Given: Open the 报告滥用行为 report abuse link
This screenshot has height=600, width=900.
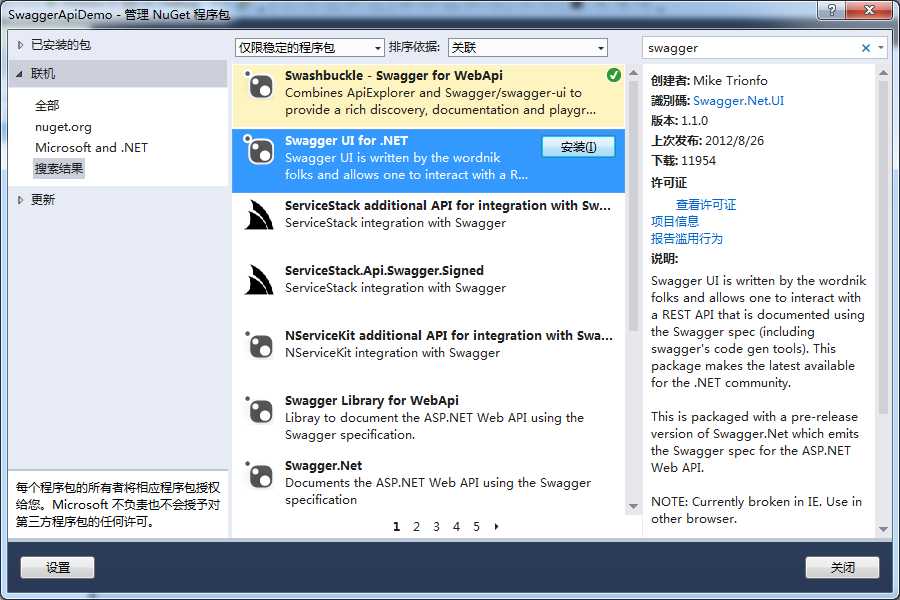Looking at the screenshot, I should click(x=686, y=239).
